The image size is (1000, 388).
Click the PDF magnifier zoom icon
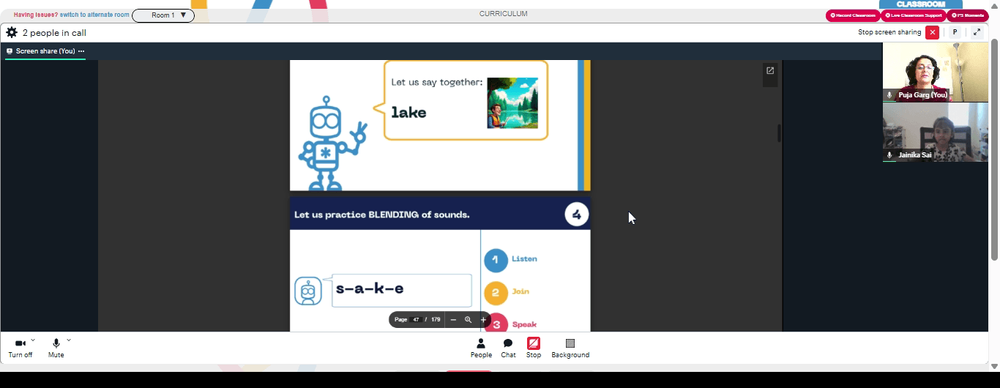tap(468, 320)
